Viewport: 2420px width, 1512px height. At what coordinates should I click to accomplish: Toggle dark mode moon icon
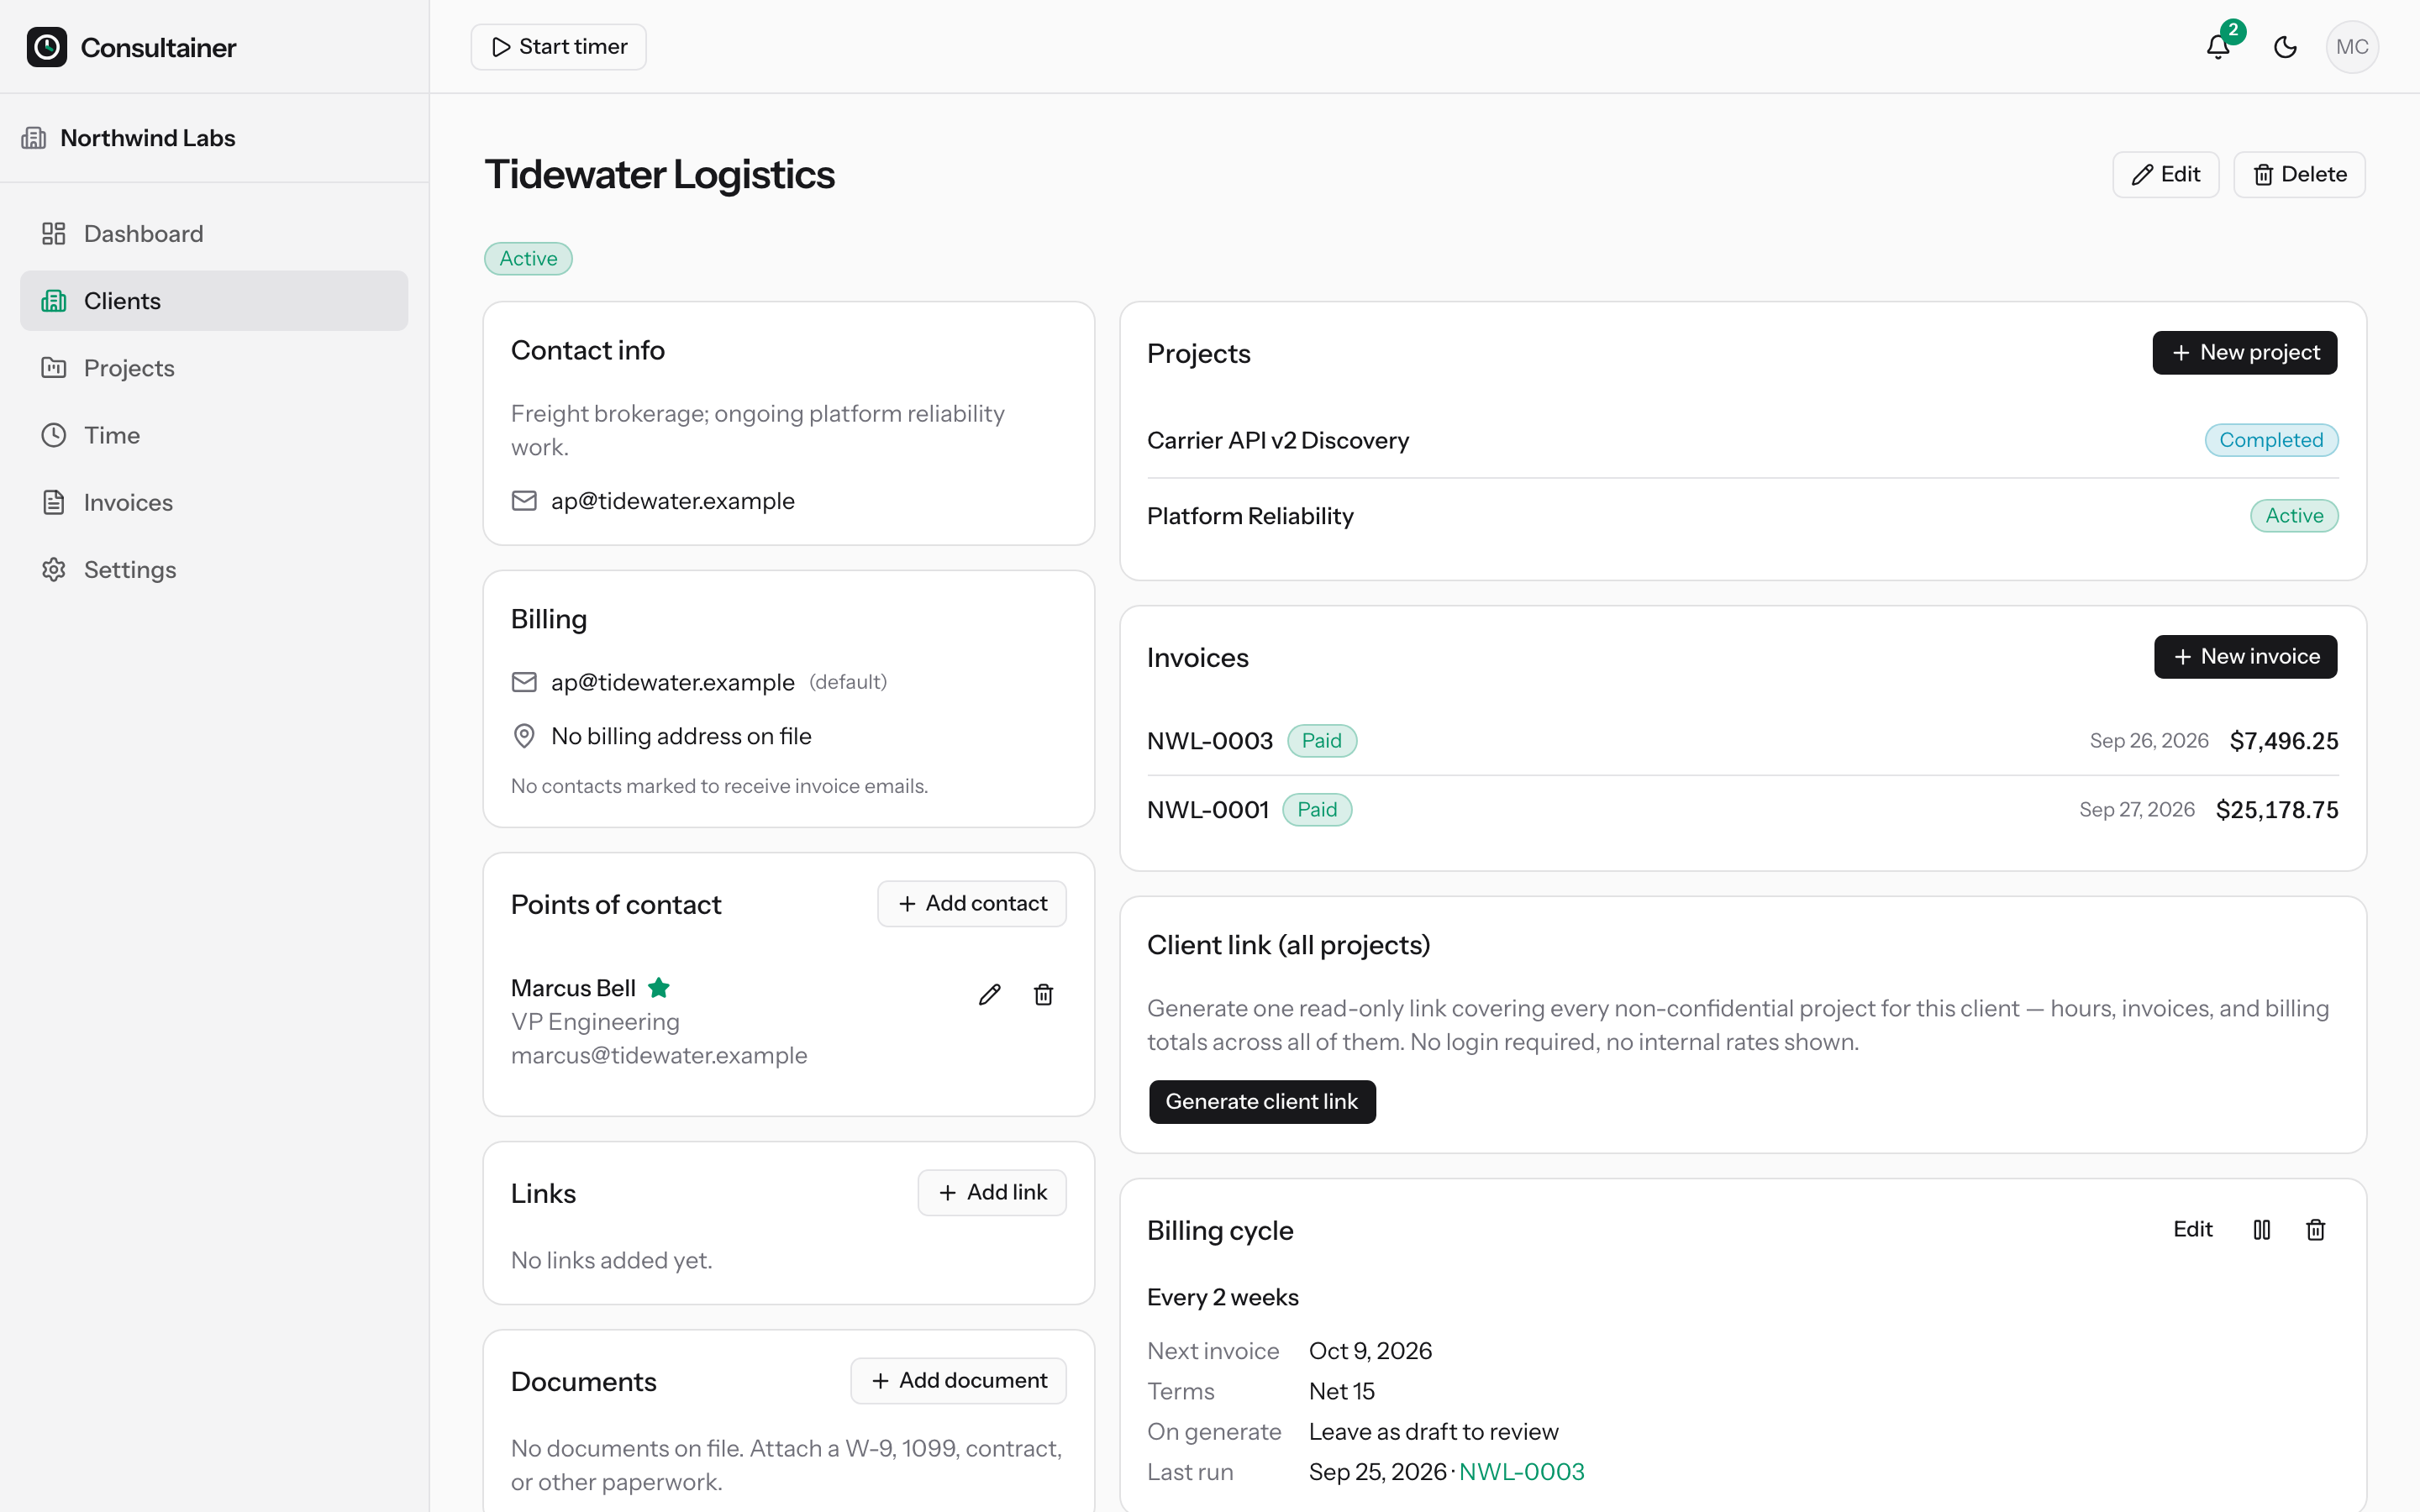(x=2285, y=47)
